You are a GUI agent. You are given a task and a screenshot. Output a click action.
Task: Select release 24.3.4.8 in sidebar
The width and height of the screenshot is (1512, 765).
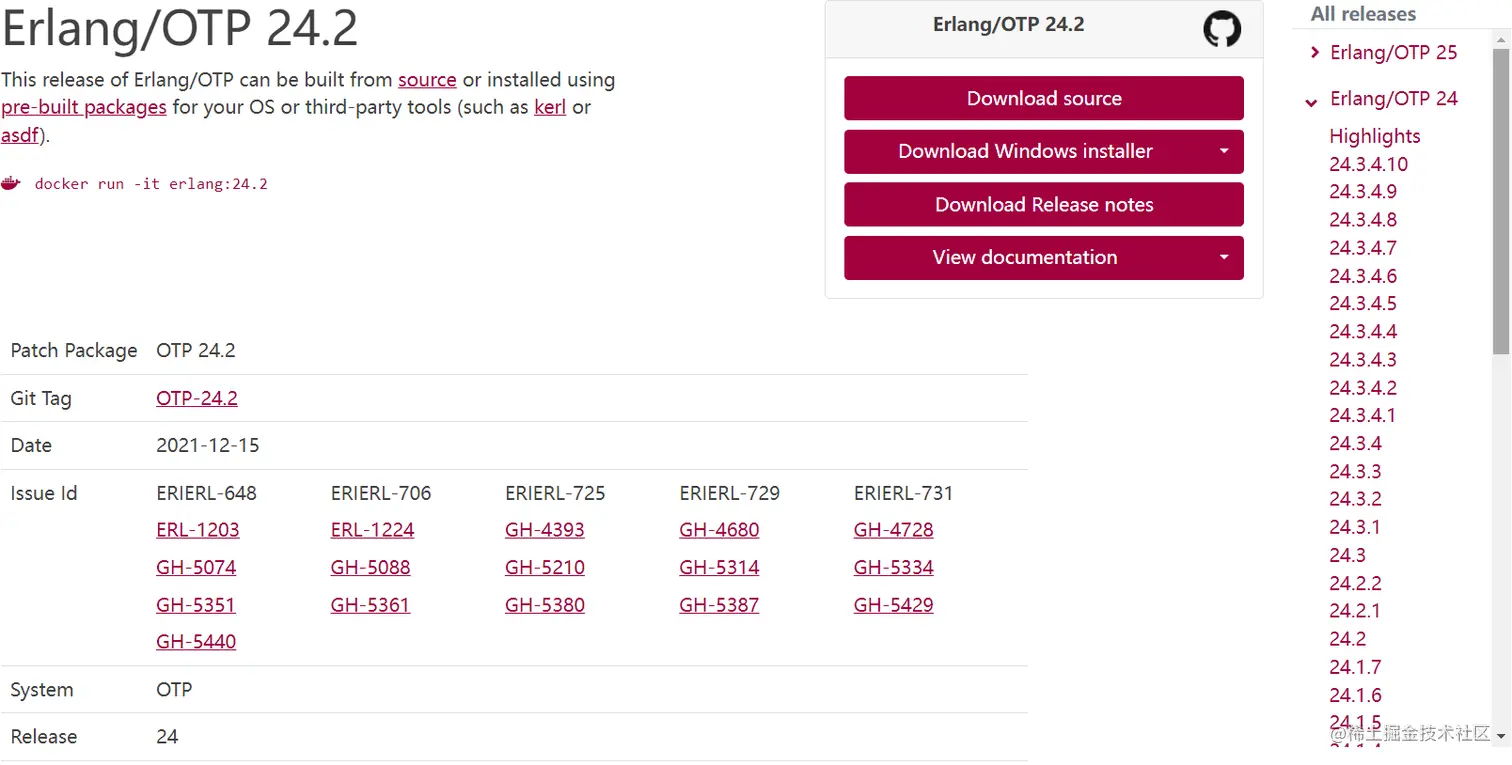pyautogui.click(x=1363, y=220)
